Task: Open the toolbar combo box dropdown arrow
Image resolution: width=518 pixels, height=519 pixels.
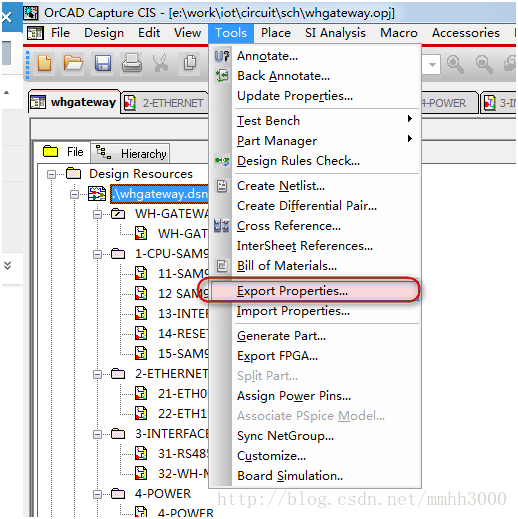Action: 432,65
